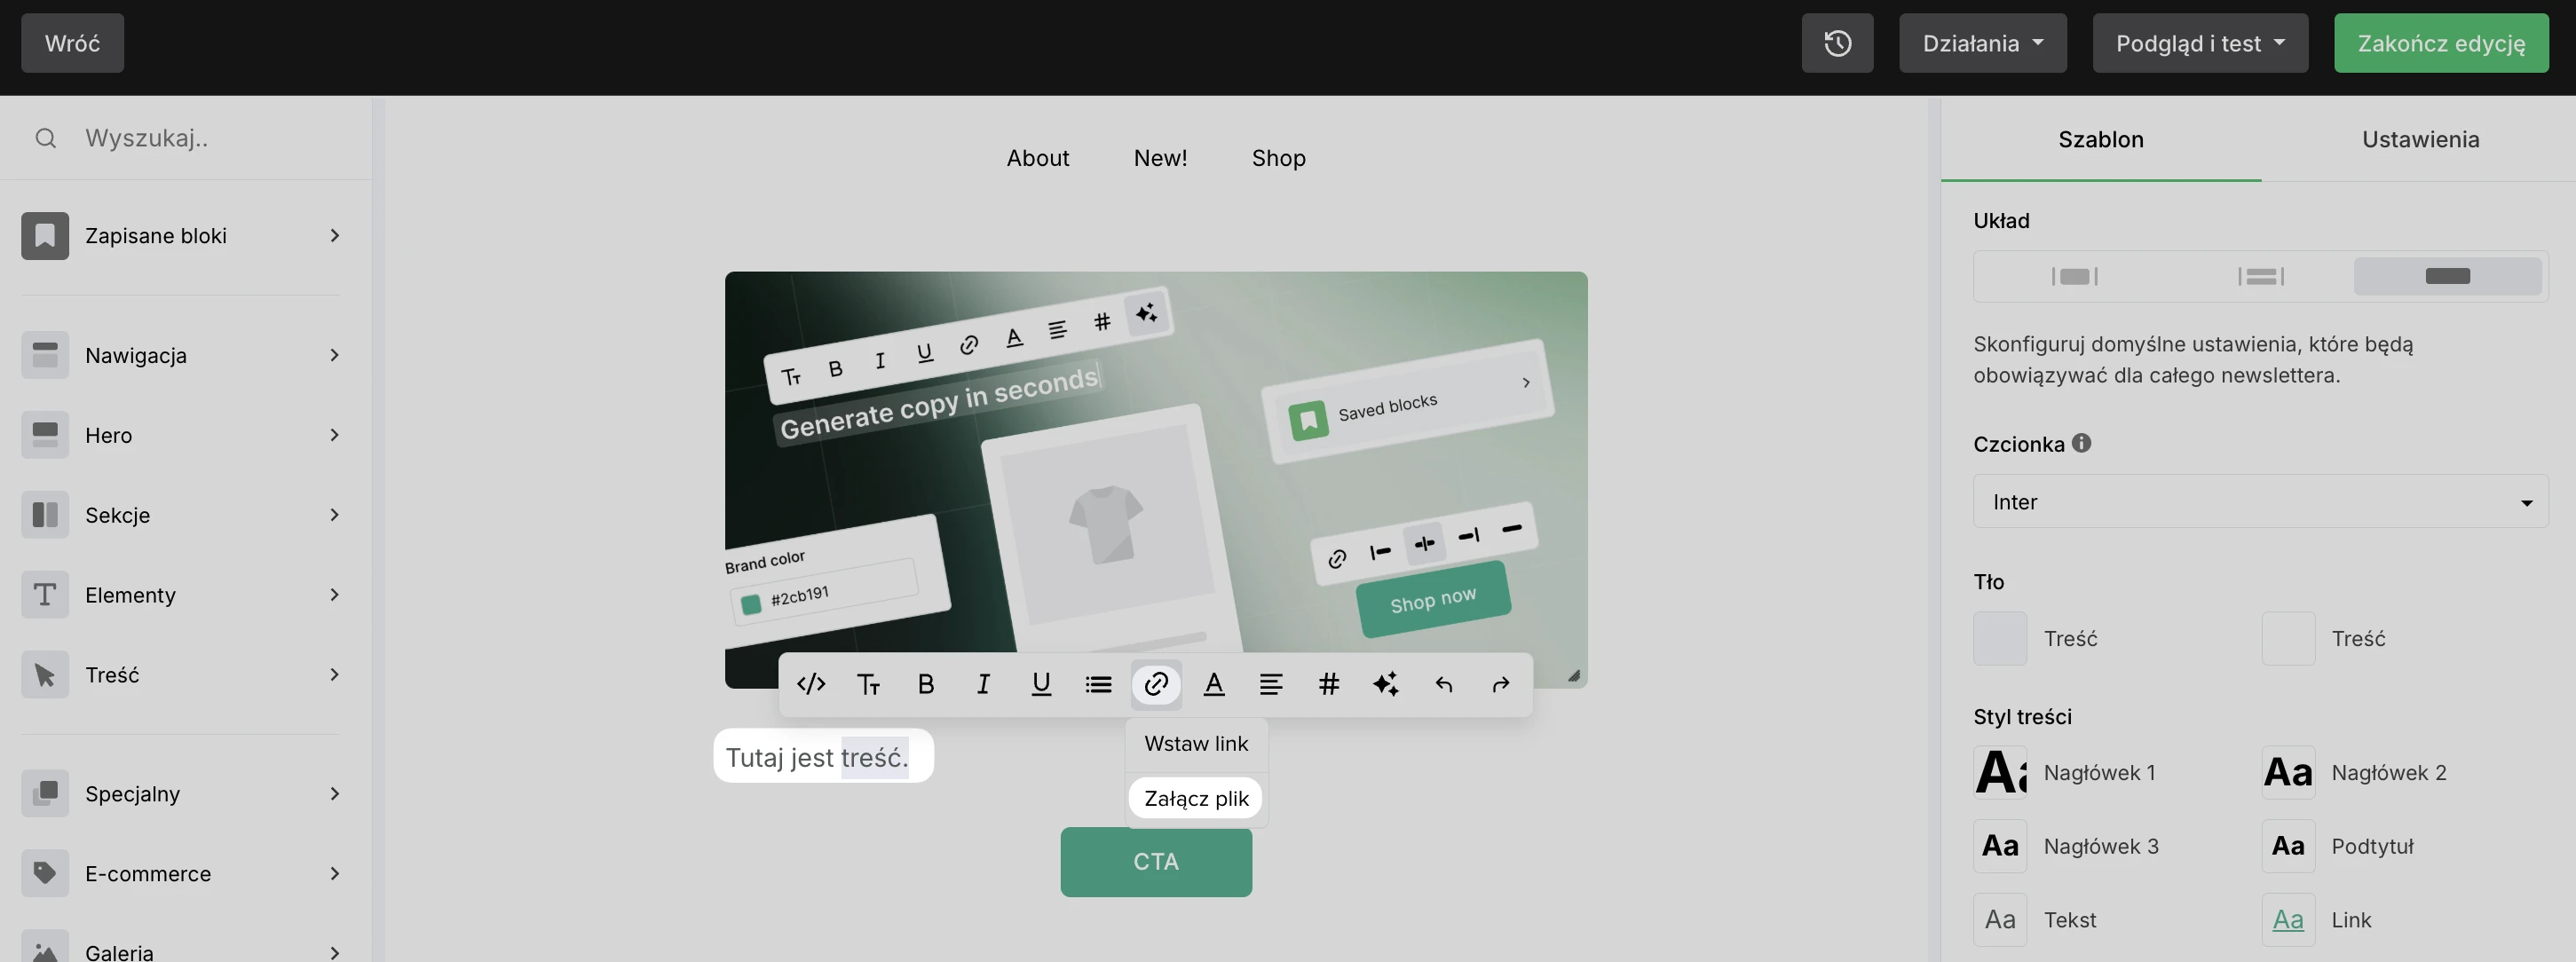Click the code view icon in text toolbar
Screen dimensions: 2576x962
click(811, 684)
